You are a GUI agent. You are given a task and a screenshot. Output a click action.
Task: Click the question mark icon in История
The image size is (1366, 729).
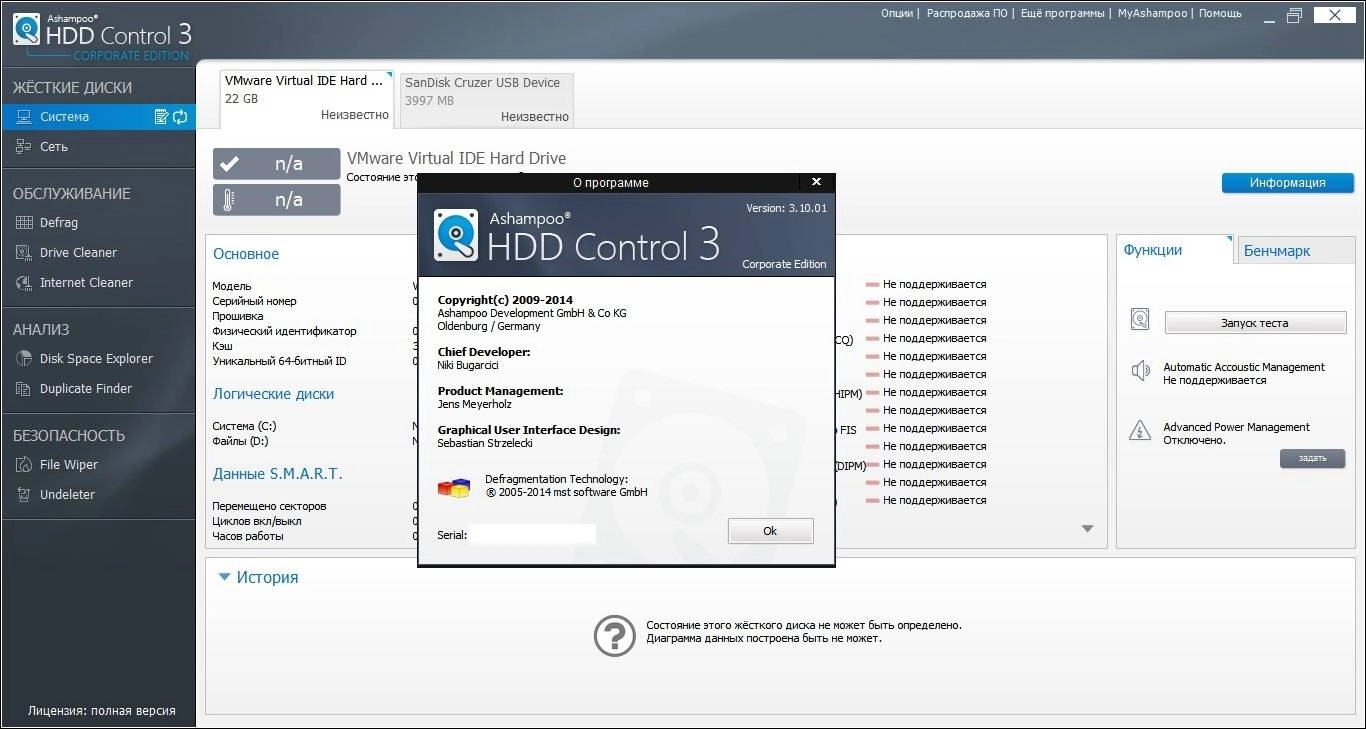[614, 635]
